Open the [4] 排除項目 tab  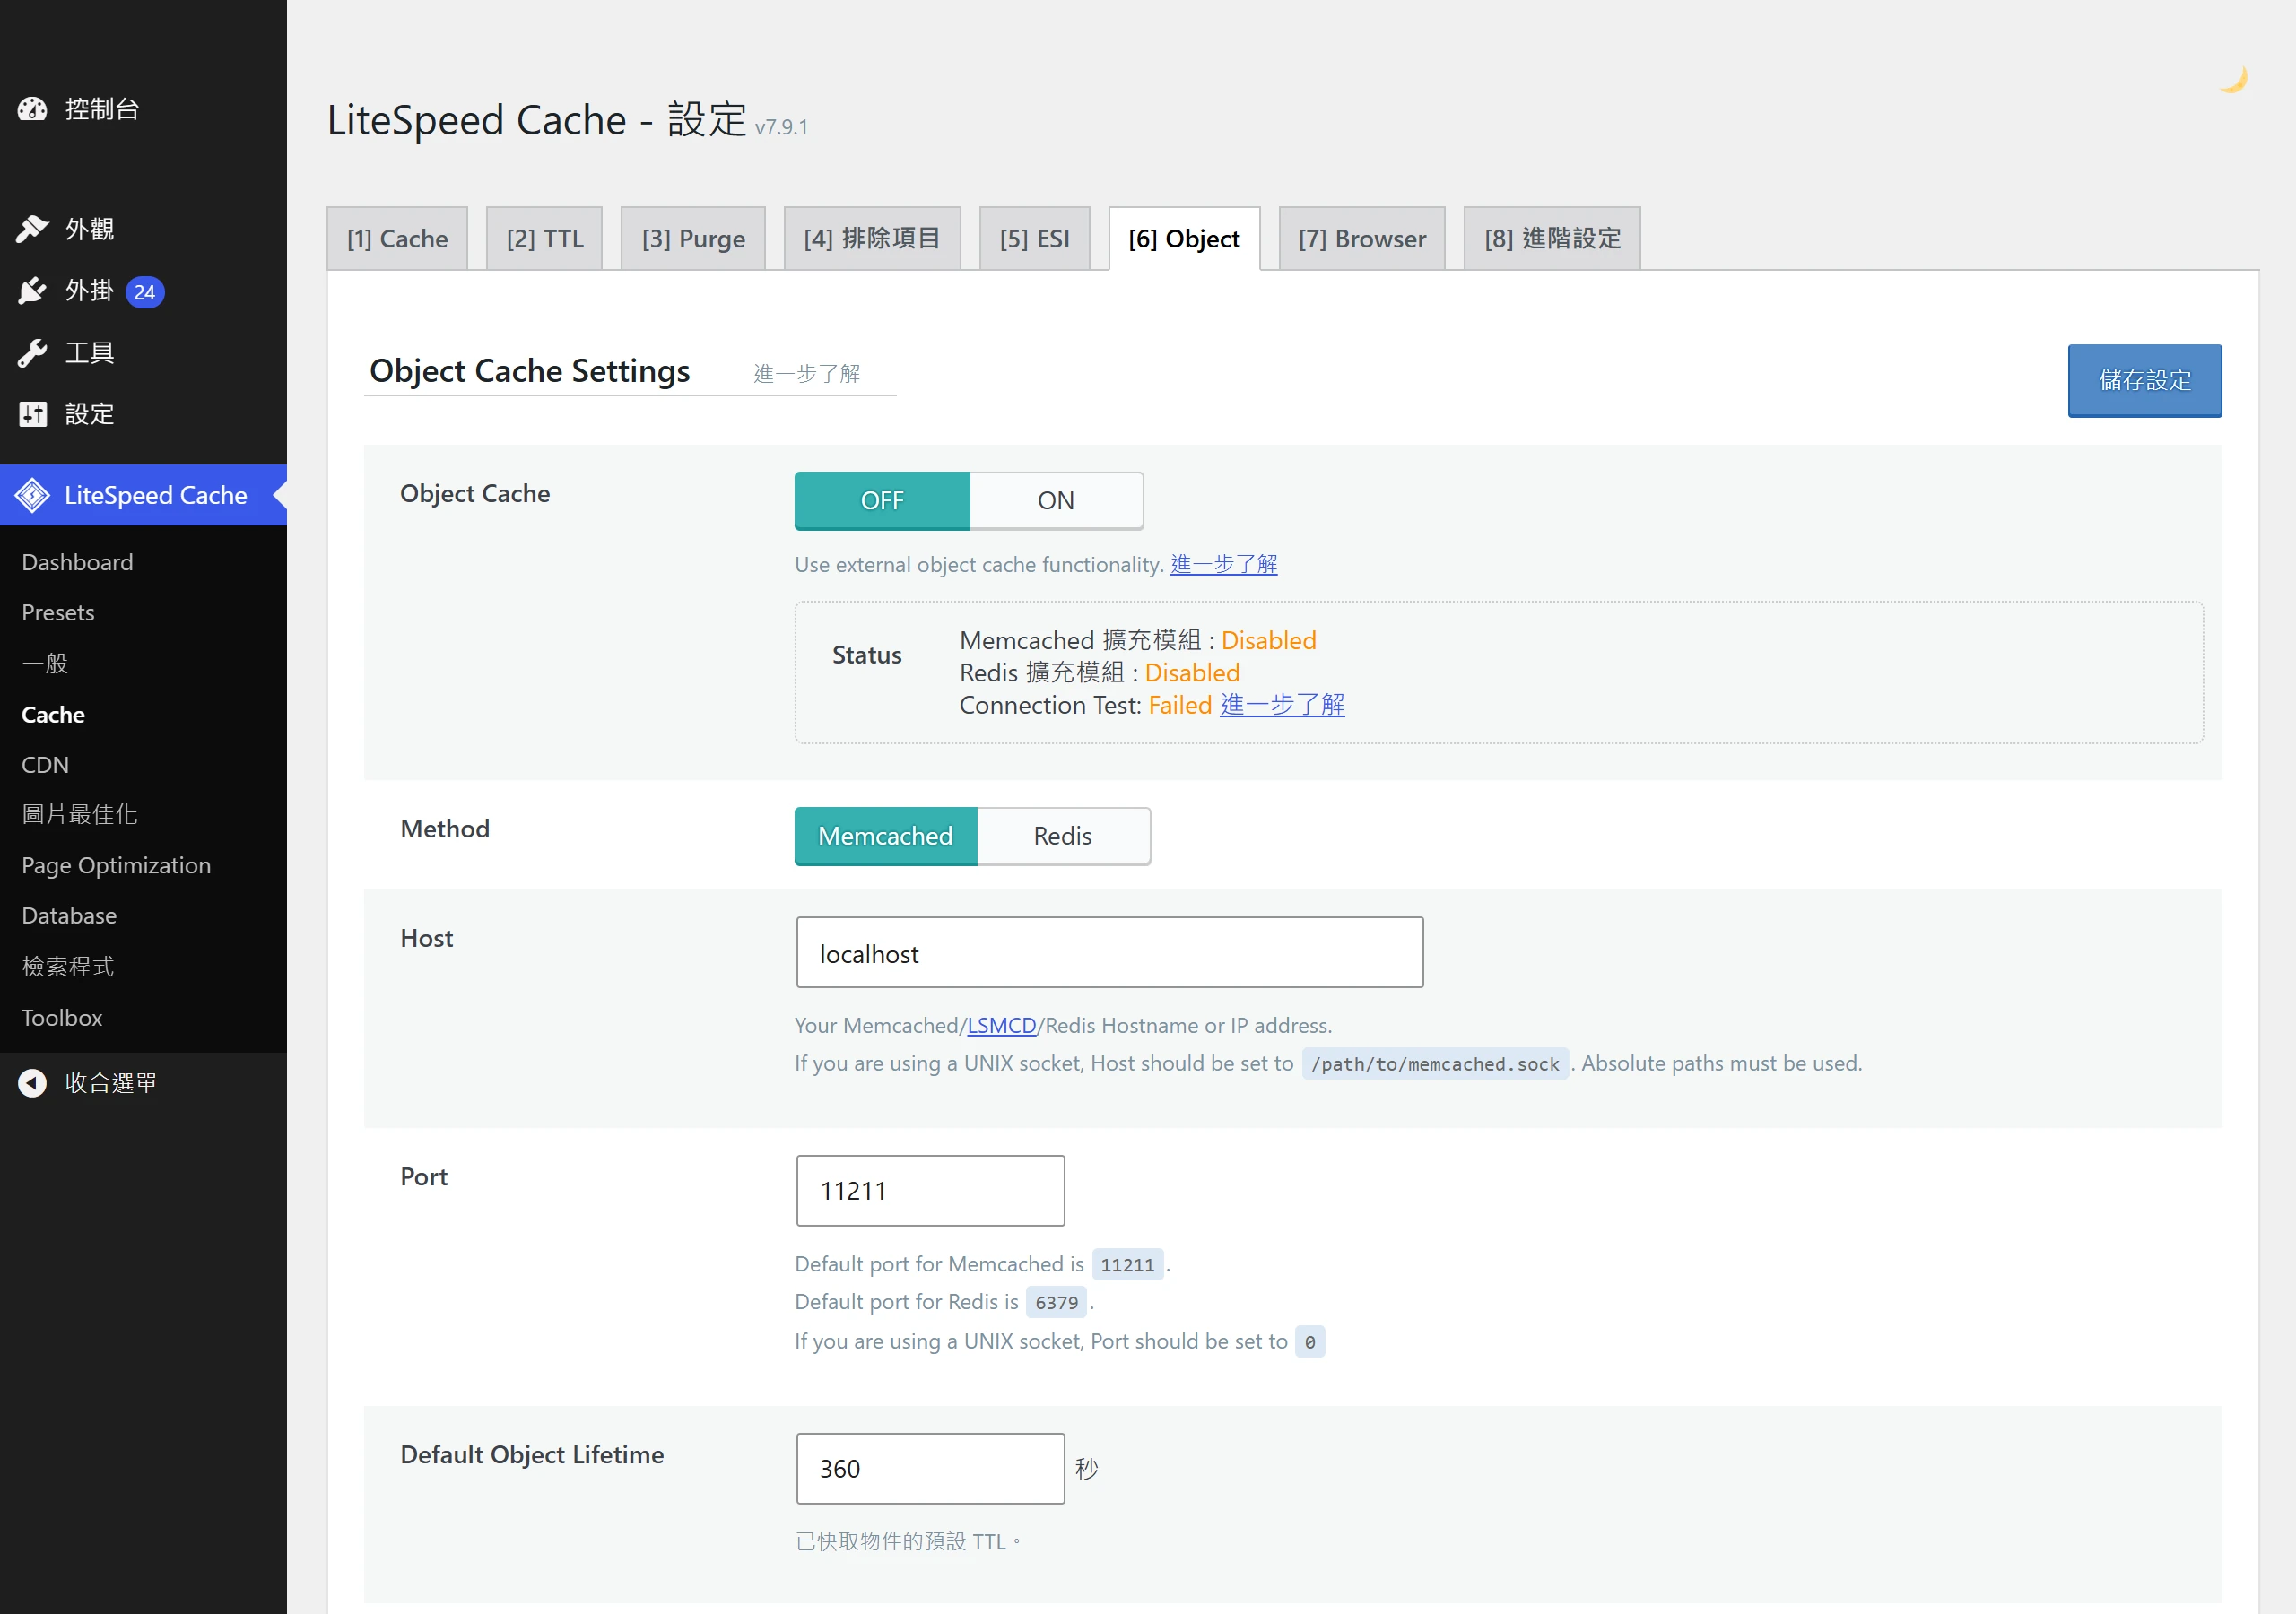[x=872, y=239]
